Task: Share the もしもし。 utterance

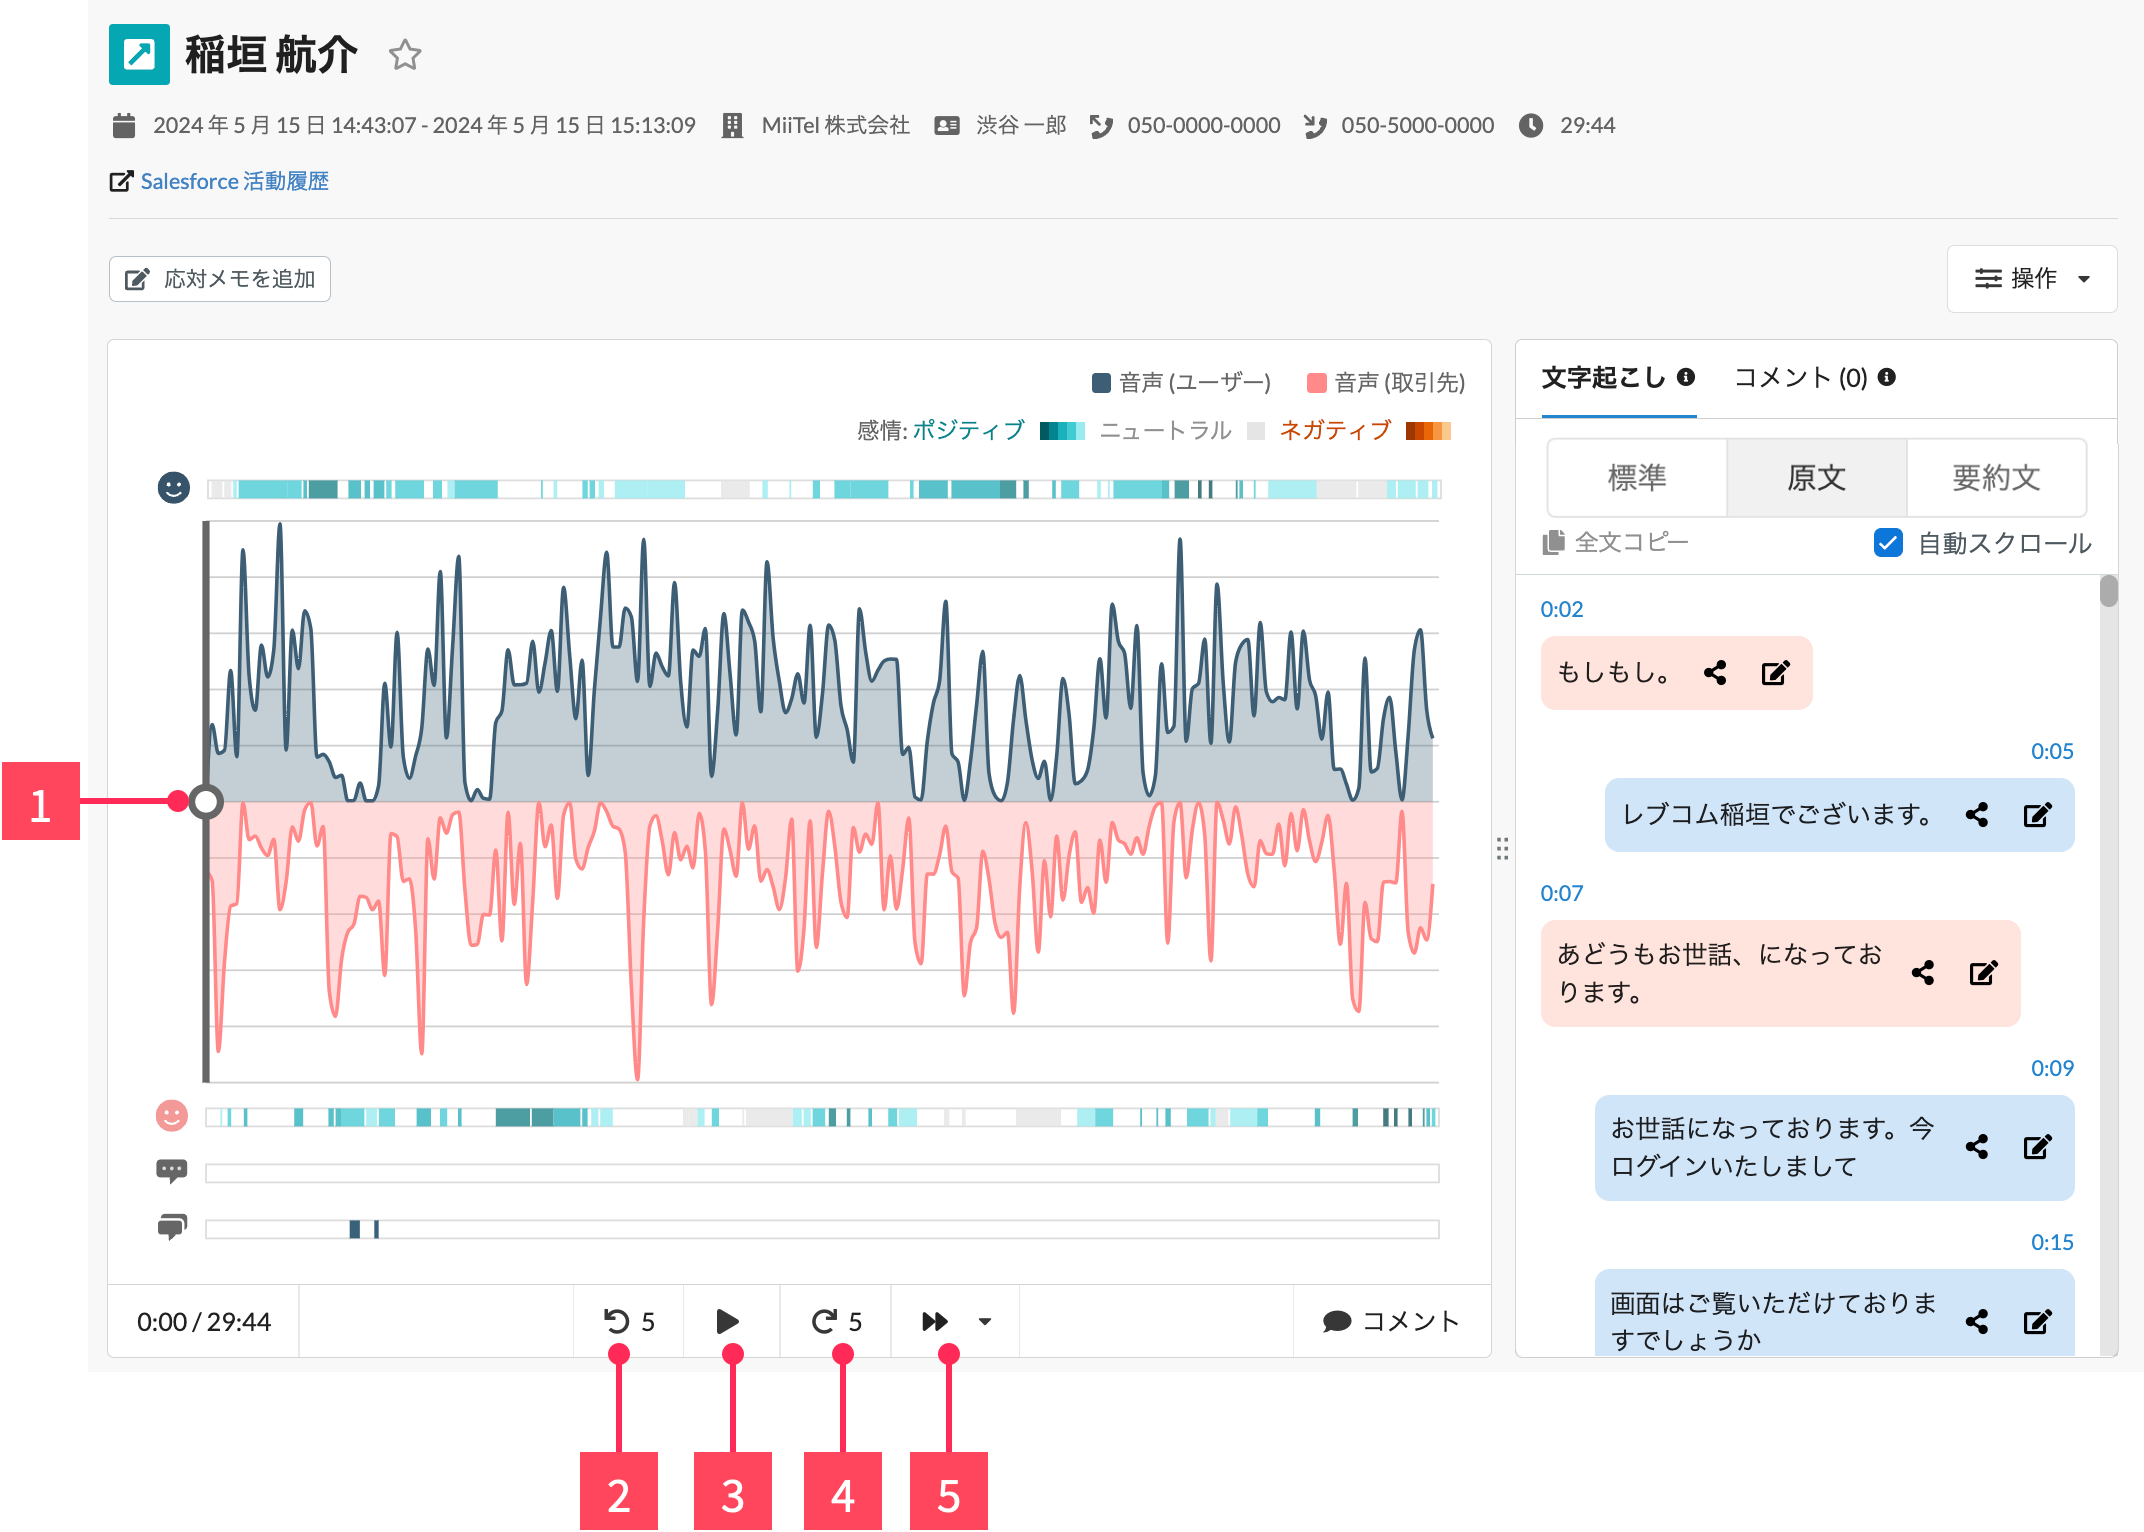Action: 1715,673
